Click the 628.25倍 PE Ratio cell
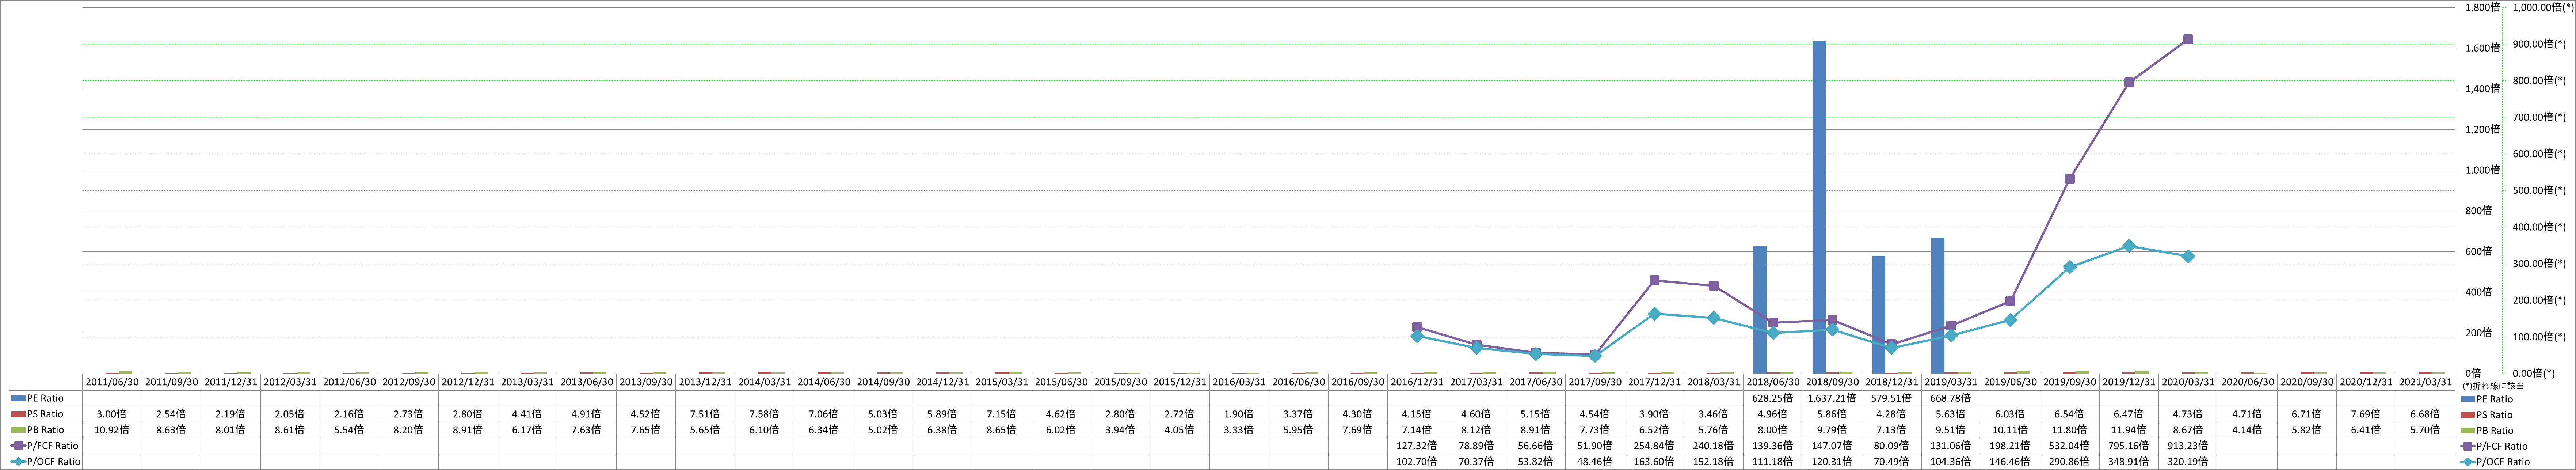The width and height of the screenshot is (2576, 470). [x=1773, y=398]
